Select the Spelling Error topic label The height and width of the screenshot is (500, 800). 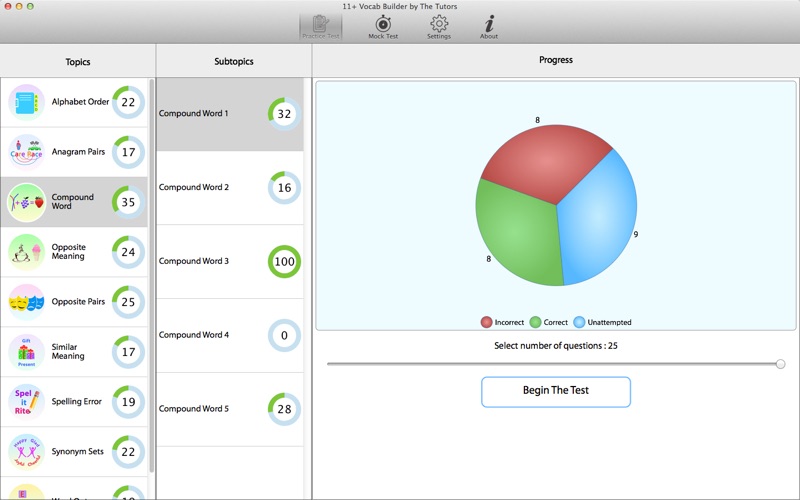pyautogui.click(x=77, y=402)
